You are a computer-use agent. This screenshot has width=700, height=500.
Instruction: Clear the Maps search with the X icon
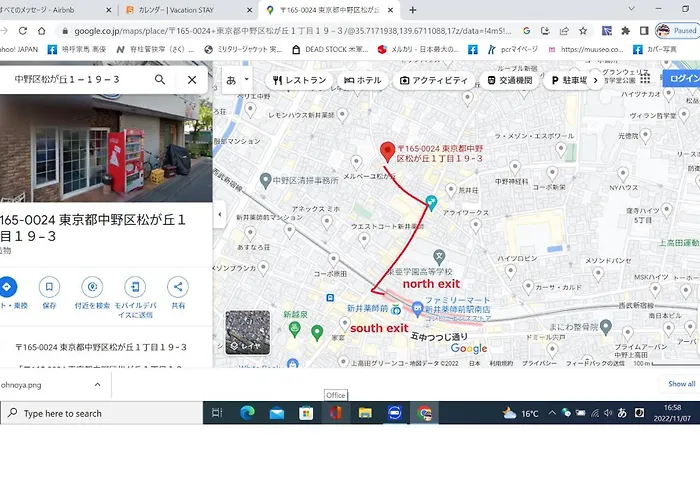(x=192, y=79)
